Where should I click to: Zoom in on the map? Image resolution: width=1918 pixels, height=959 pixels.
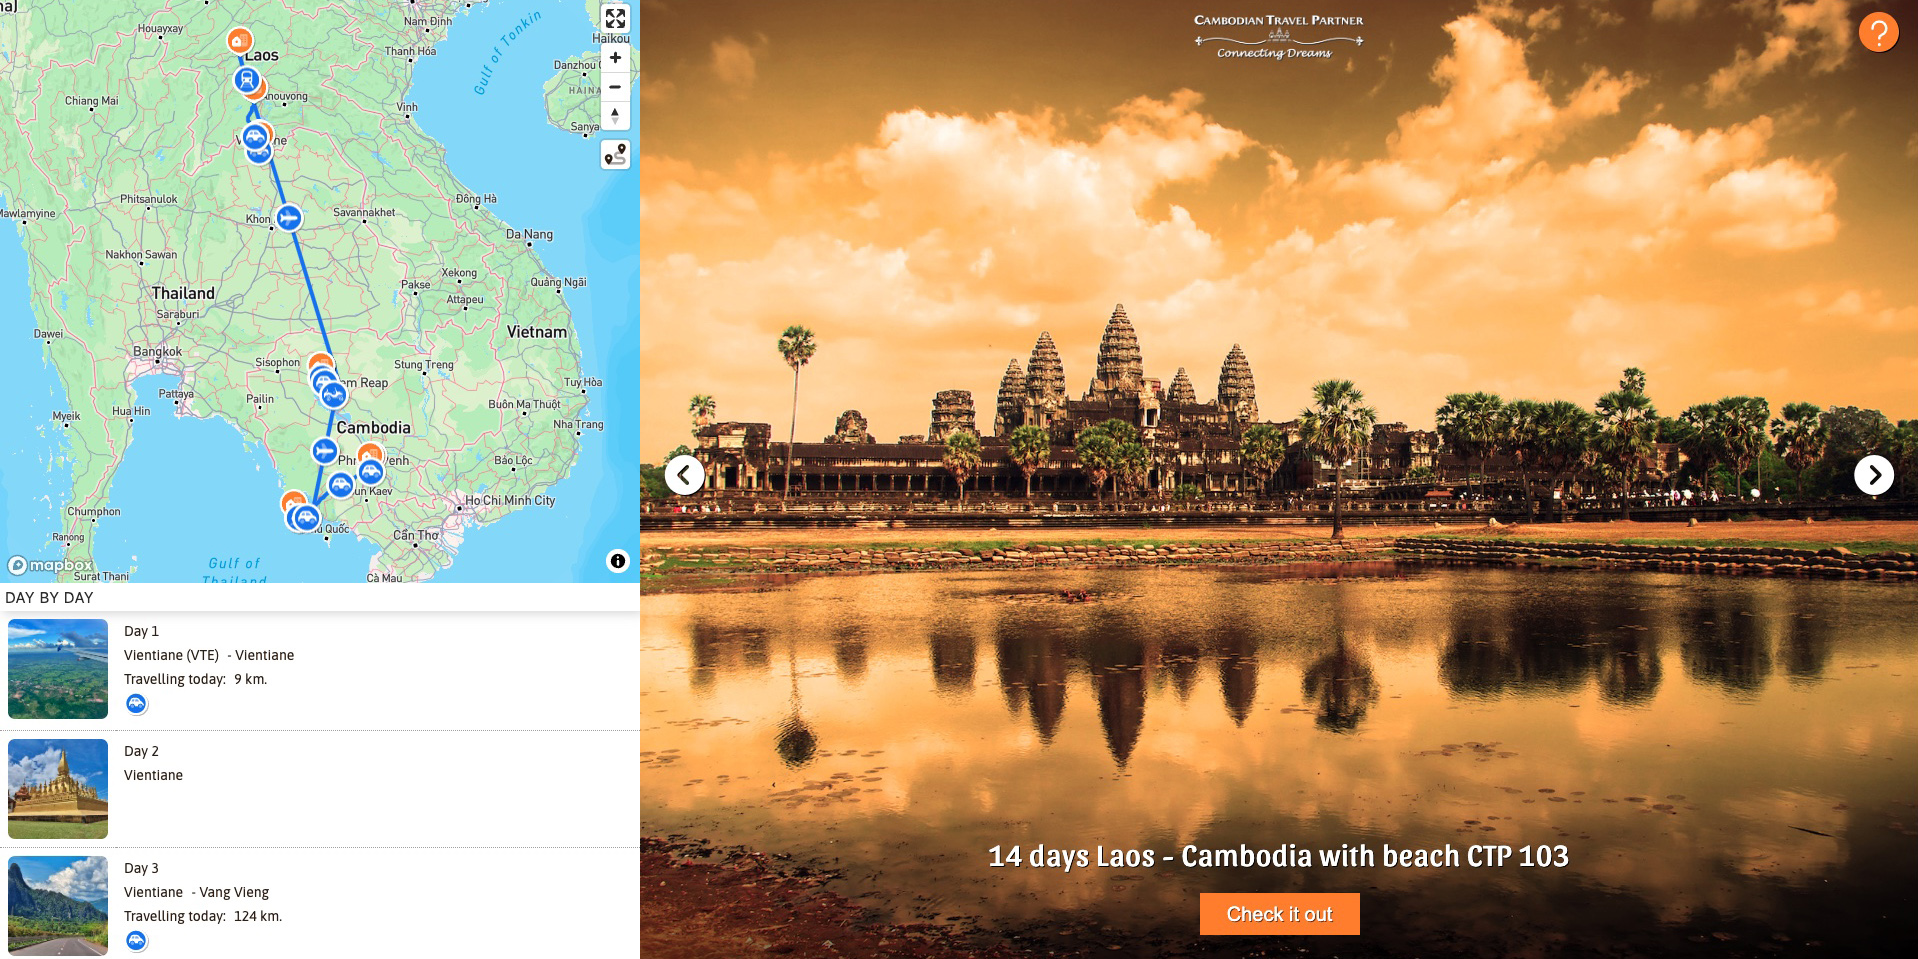pyautogui.click(x=615, y=58)
